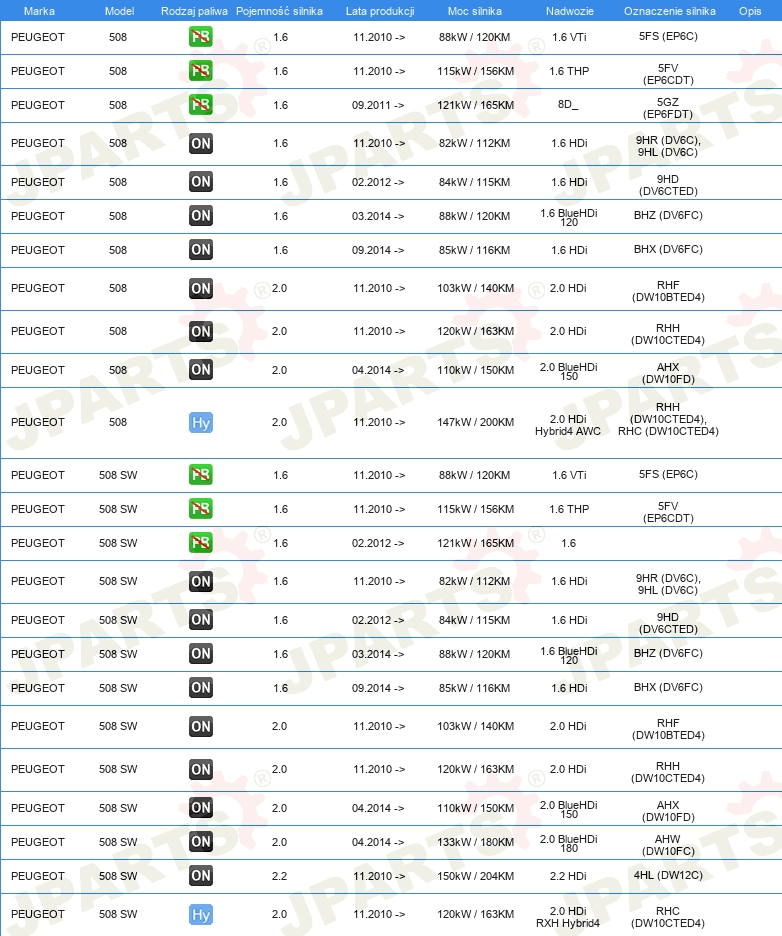Click the RHH, RHC (DW10CTED4) cell in the 508 hybrid row
782x936 pixels.
pos(668,419)
